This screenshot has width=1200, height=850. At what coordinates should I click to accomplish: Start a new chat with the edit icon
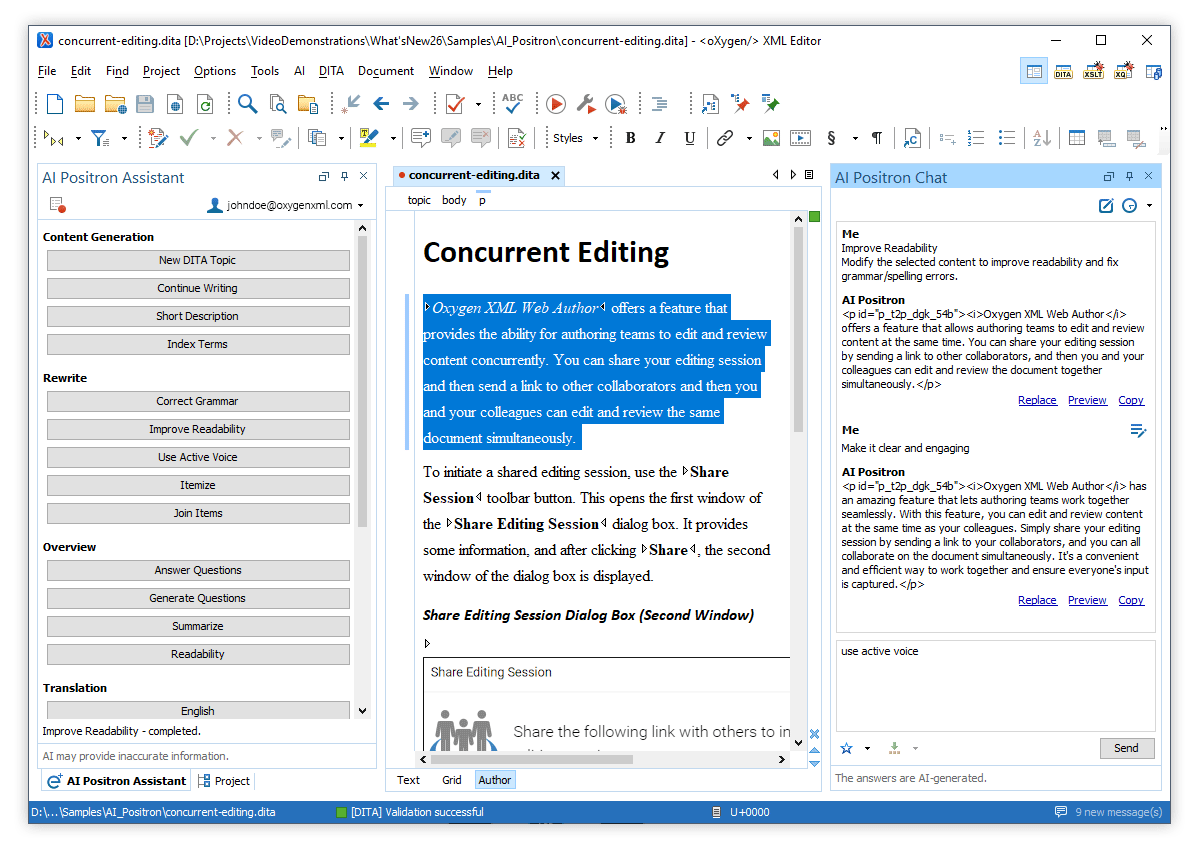tap(1106, 206)
